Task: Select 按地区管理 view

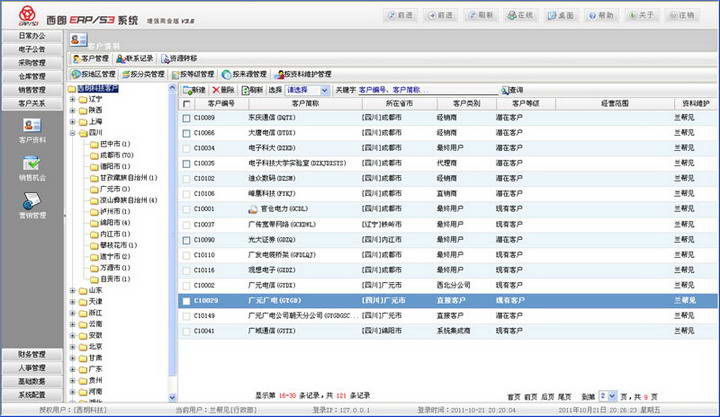Action: click(x=93, y=74)
